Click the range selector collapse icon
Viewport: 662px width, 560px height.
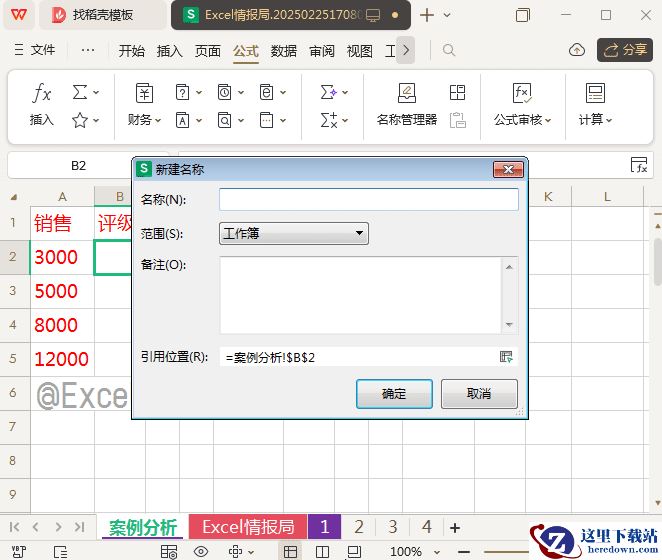click(506, 357)
